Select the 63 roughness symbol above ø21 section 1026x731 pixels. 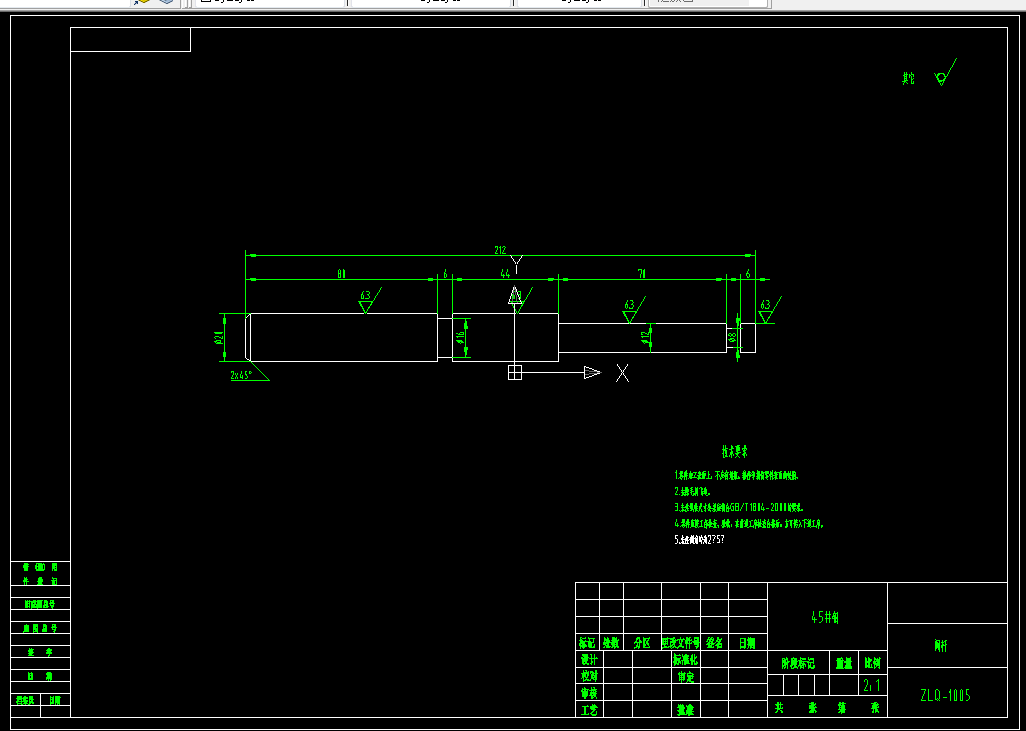pyautogui.click(x=370, y=300)
